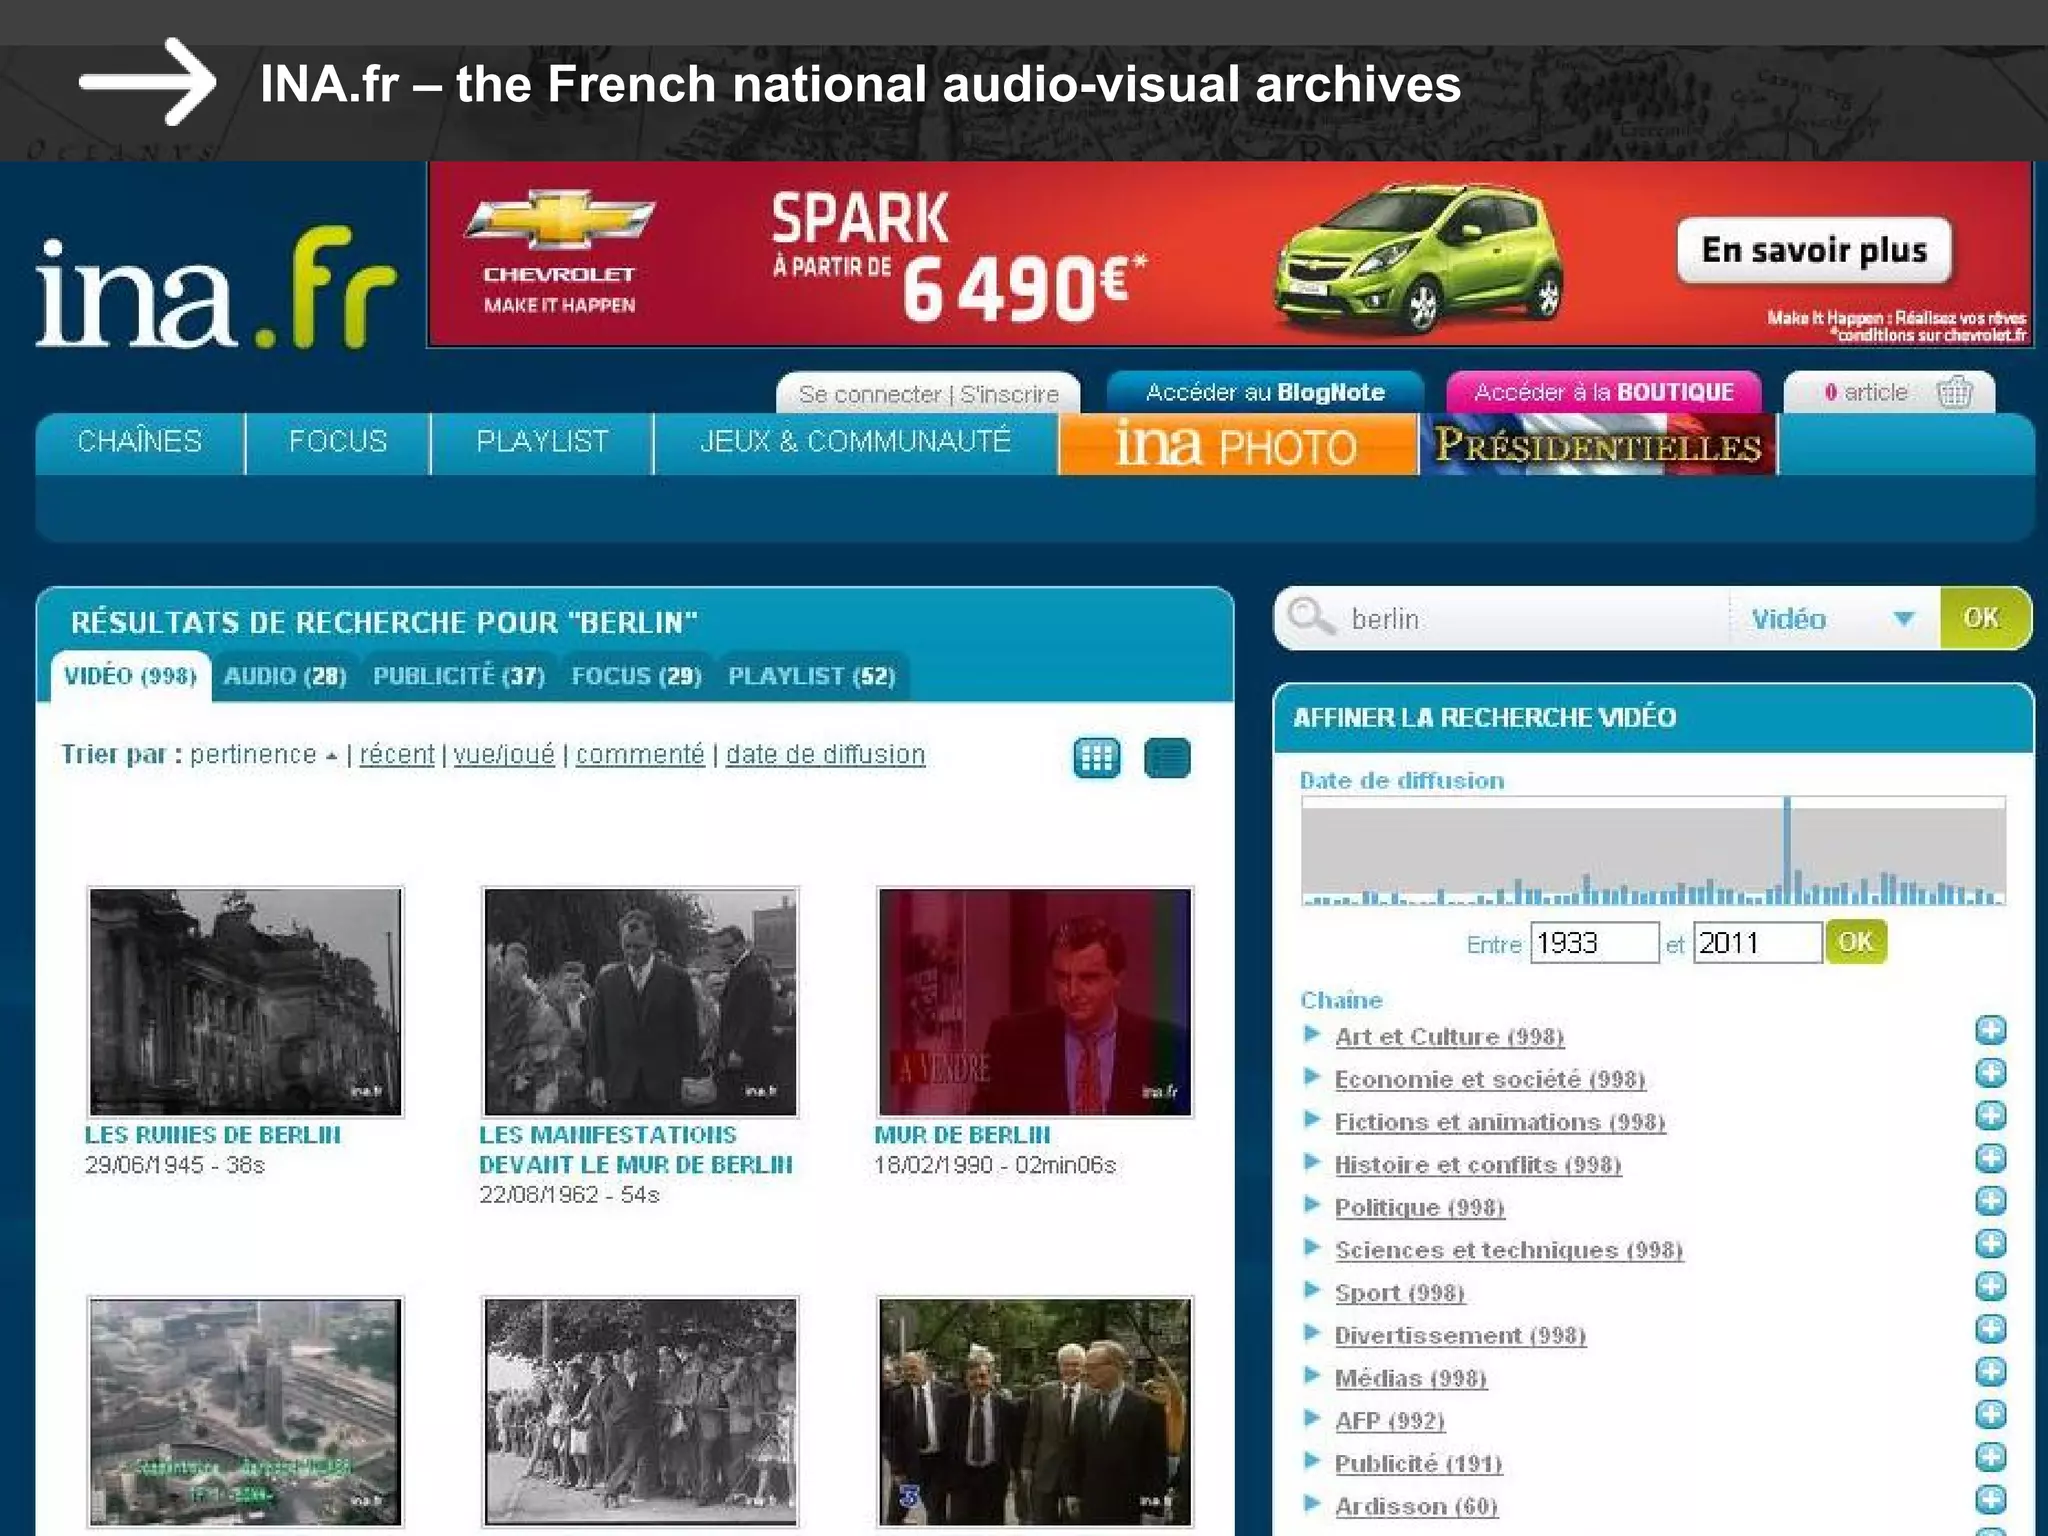This screenshot has height=1536, width=2048.
Task: Expand the Fictions et animations arrow
Action: coord(1312,1119)
